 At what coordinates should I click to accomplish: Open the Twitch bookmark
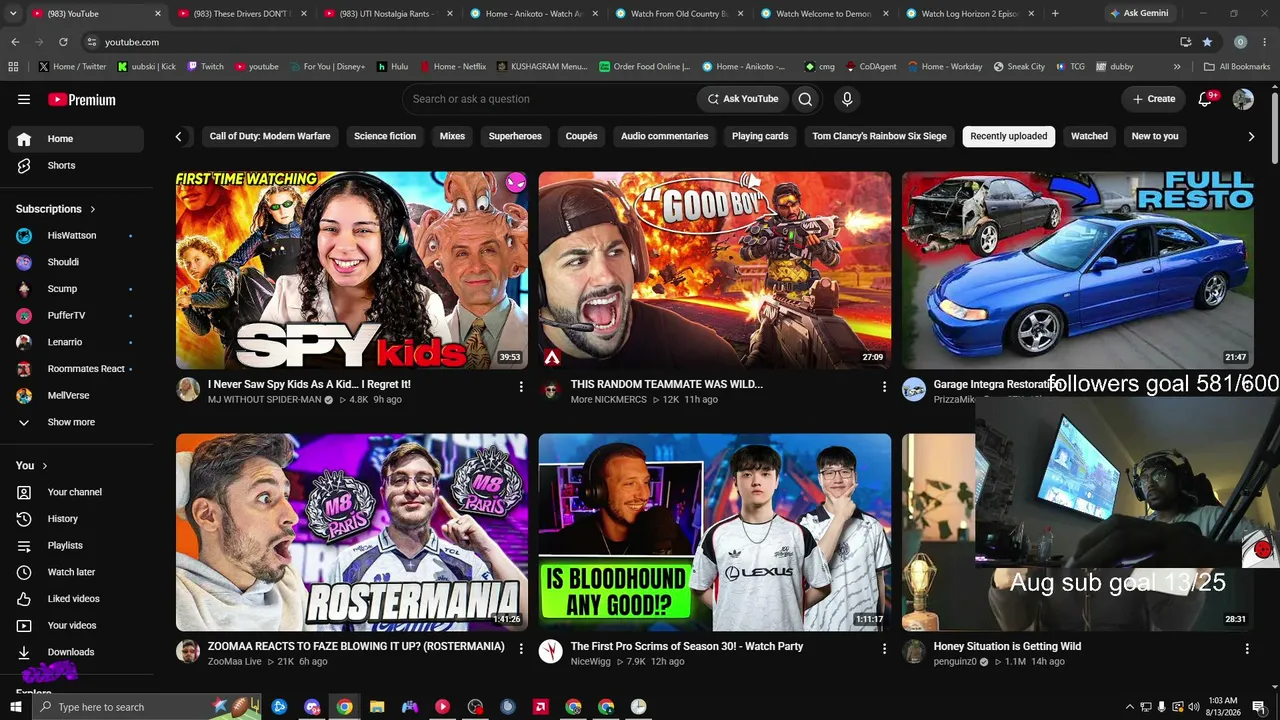(x=205, y=67)
